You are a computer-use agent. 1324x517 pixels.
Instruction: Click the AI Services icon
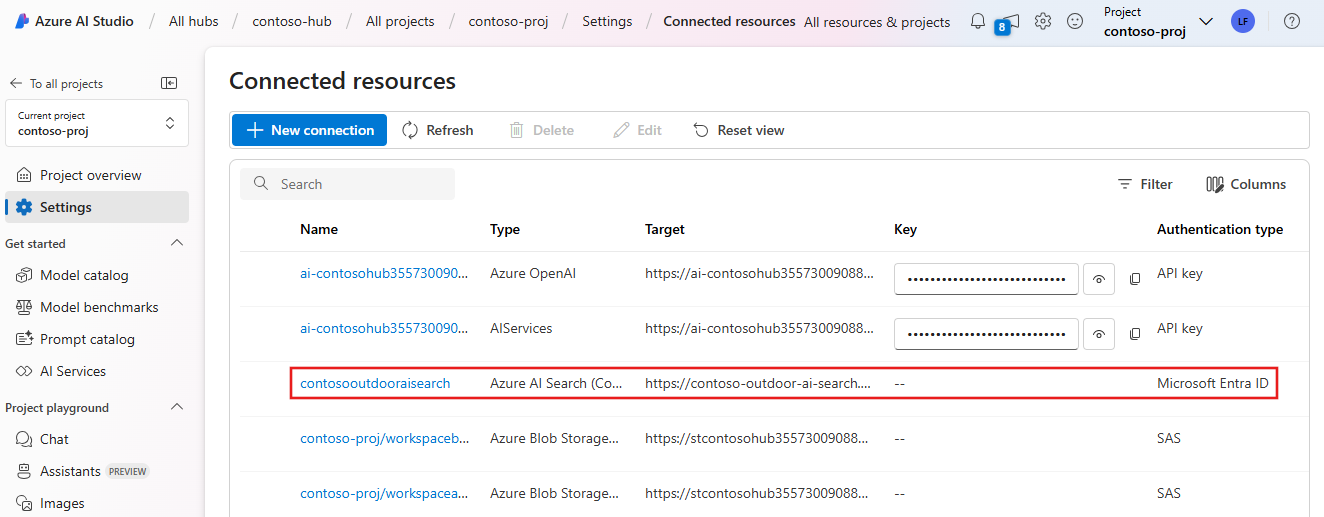click(24, 371)
